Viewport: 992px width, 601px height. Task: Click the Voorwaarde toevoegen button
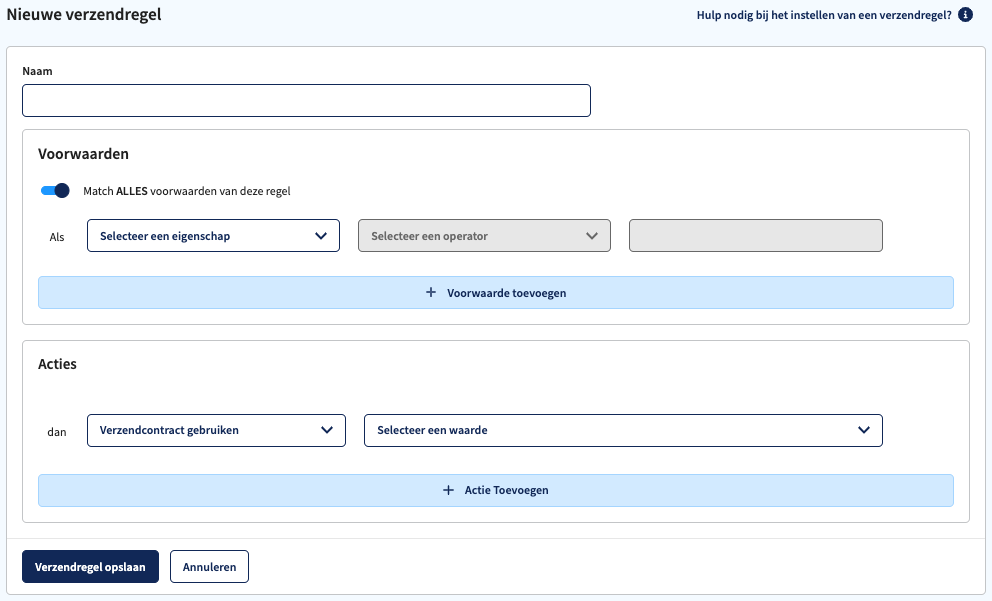(x=495, y=292)
